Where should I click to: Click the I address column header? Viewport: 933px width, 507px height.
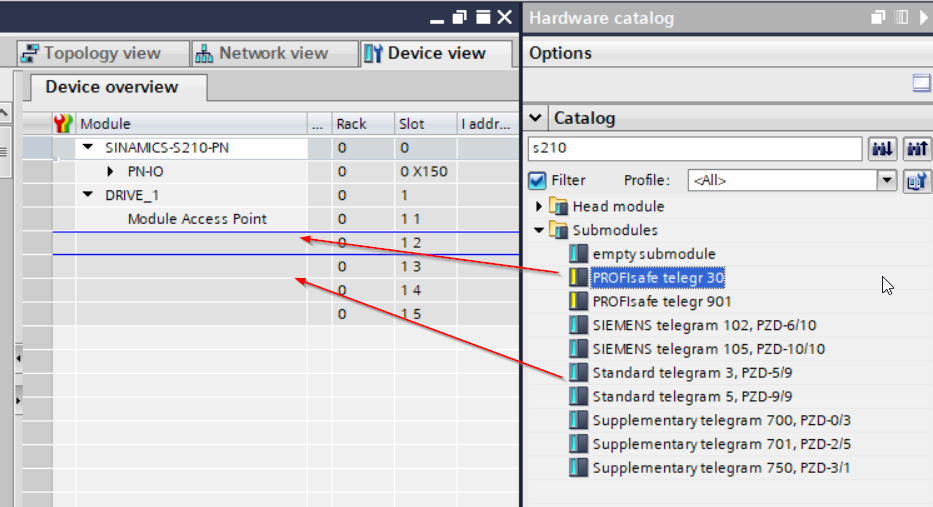488,124
